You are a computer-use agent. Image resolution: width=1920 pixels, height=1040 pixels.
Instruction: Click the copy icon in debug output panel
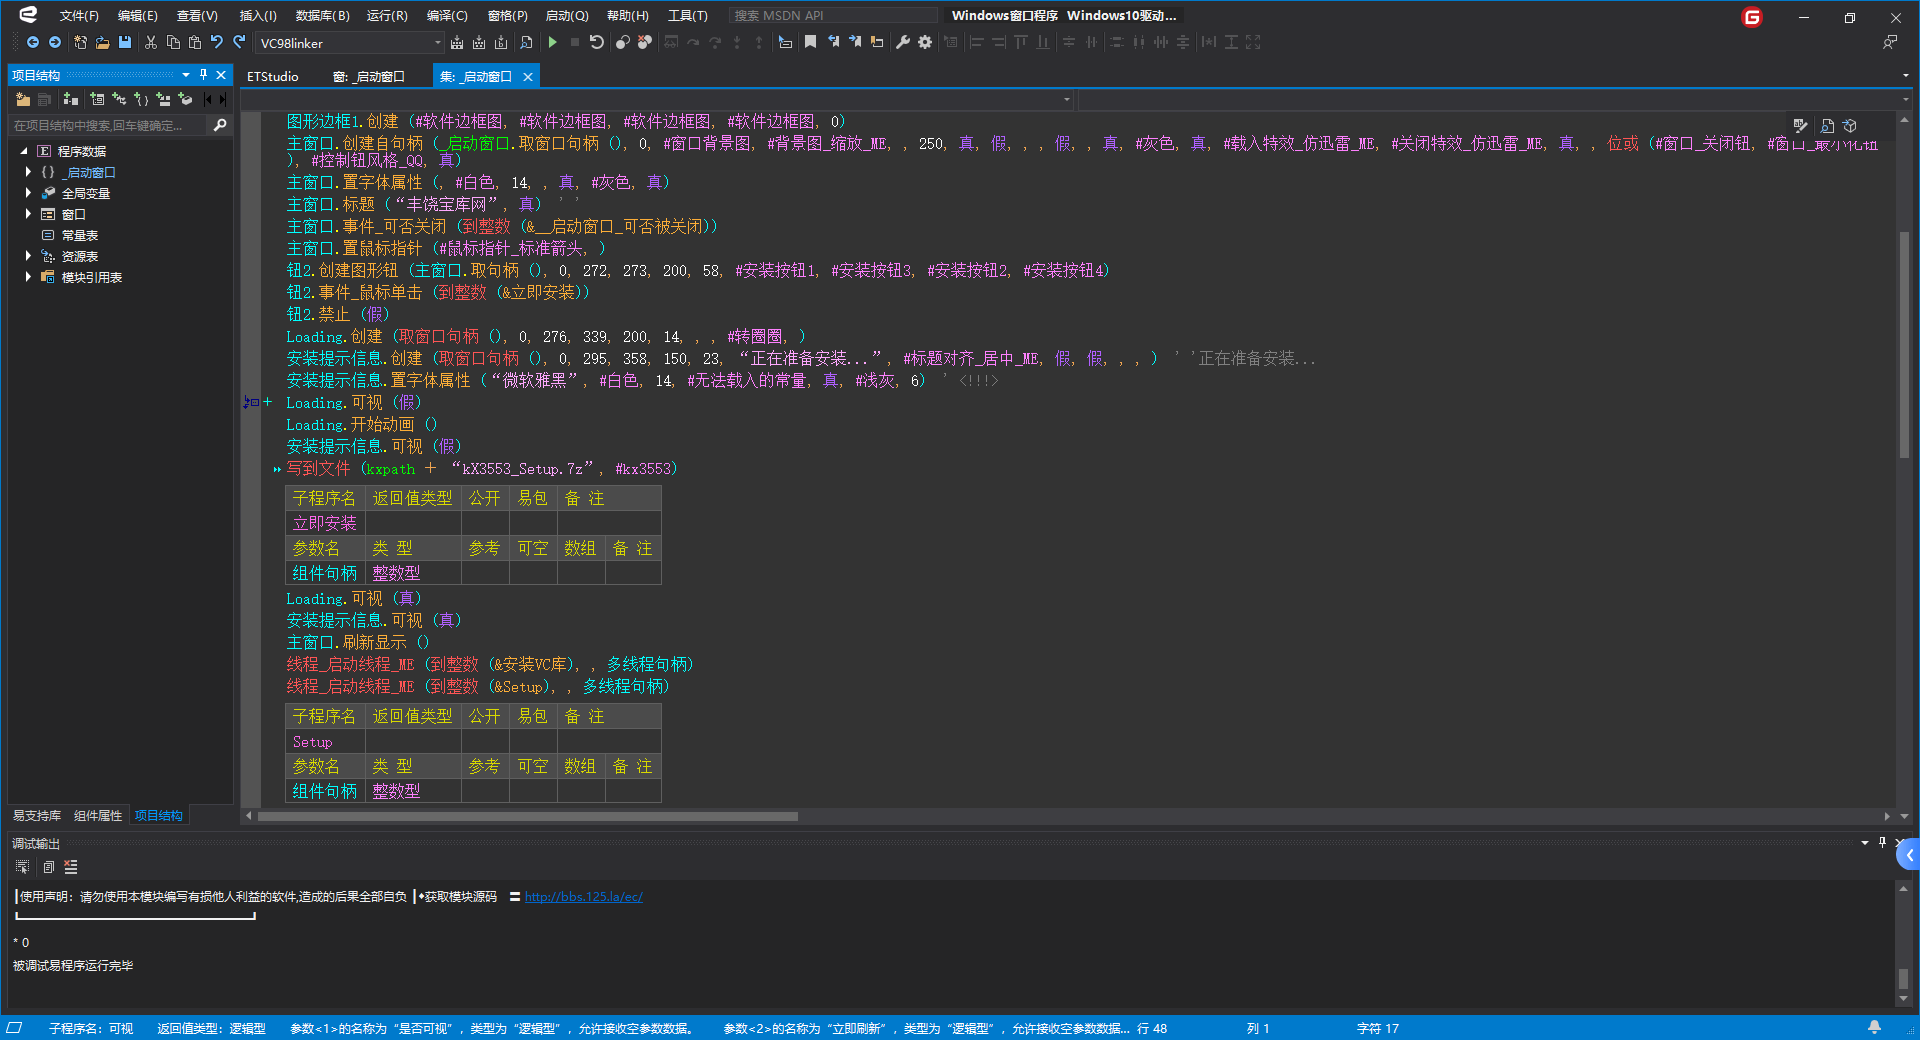coord(47,867)
